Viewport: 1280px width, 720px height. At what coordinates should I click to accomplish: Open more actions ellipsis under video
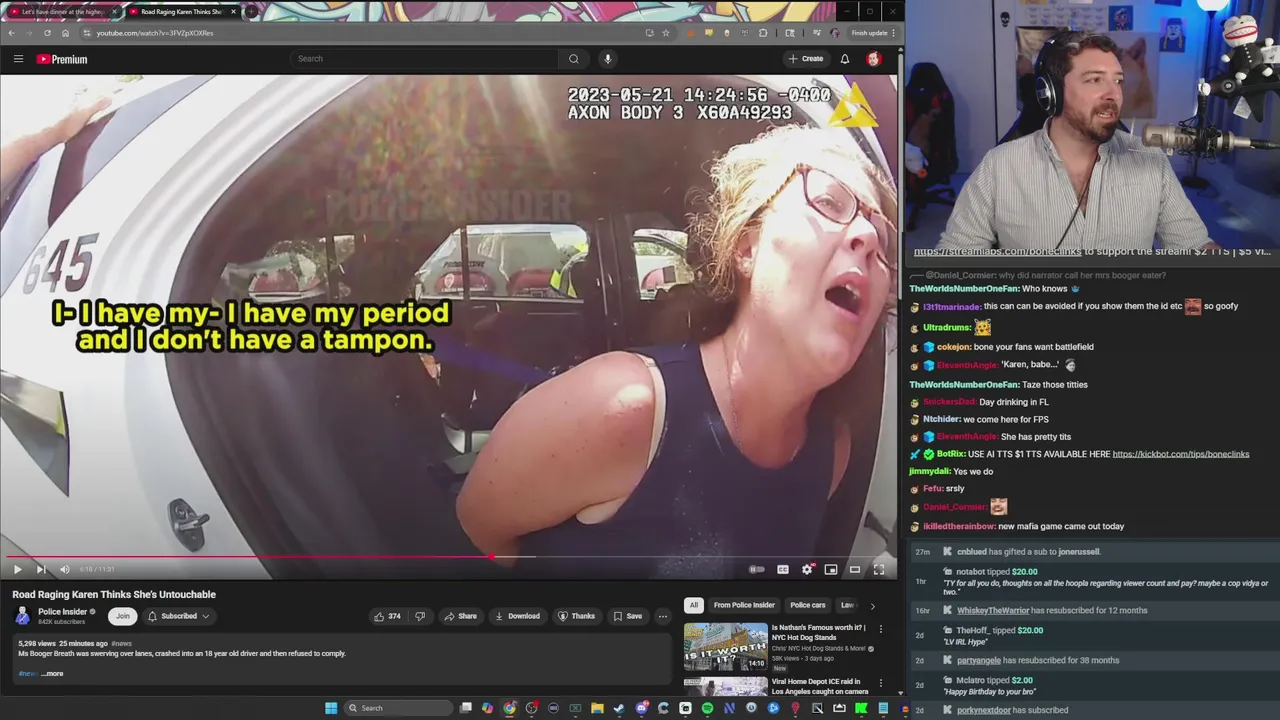point(662,616)
